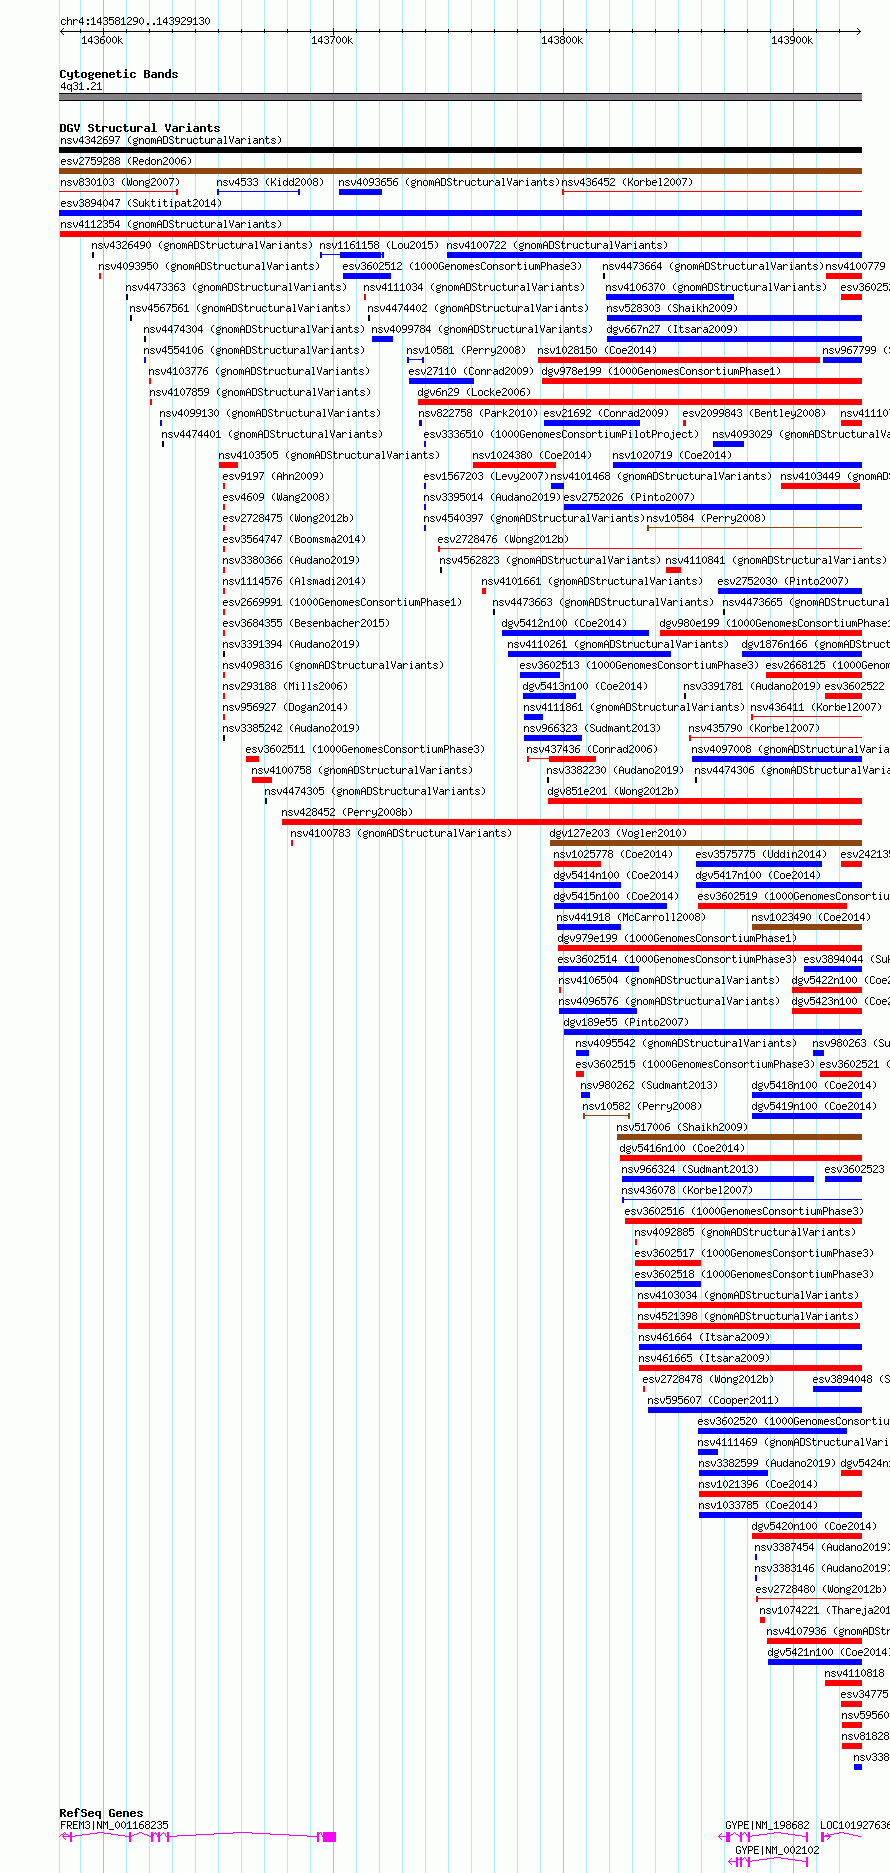Select nsv293188 (Mills2006) label
This screenshot has width=890, height=1873.
pyautogui.click(x=285, y=686)
